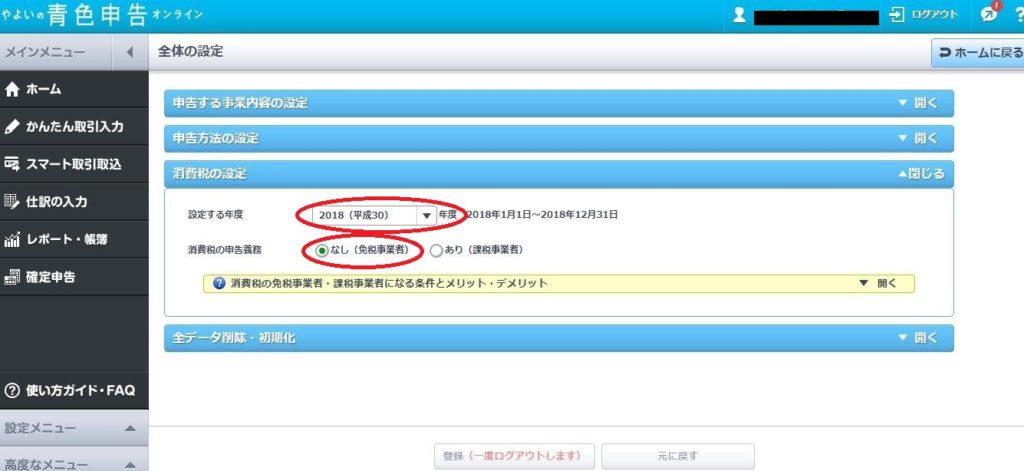The width and height of the screenshot is (1024, 471).
Task: Expand the 設定メニュー sidebar section
Action: point(74,429)
